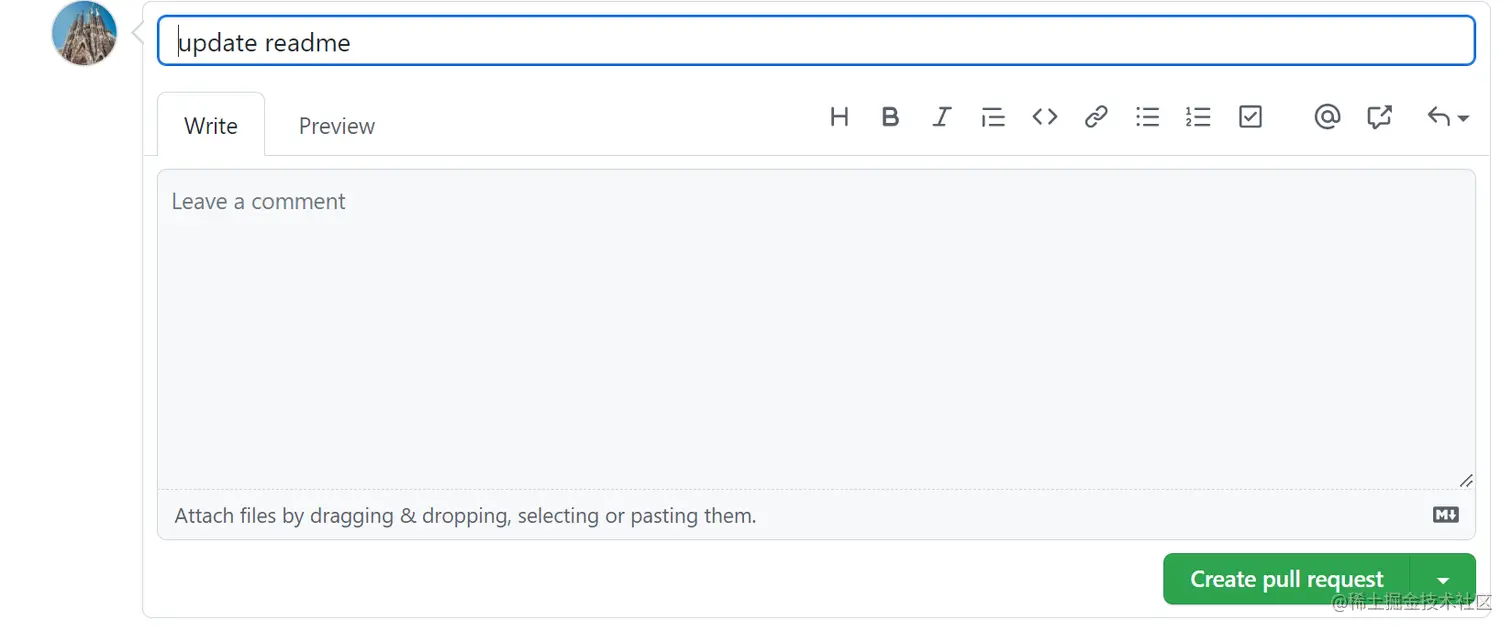Open the saved replies dropdown

(1447, 117)
